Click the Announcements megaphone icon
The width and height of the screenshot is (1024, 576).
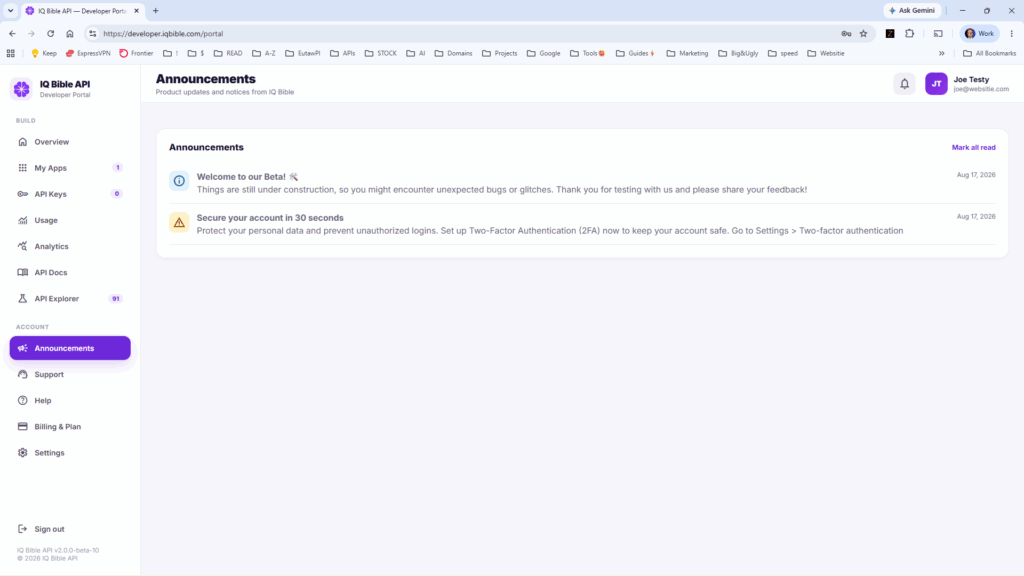(23, 348)
